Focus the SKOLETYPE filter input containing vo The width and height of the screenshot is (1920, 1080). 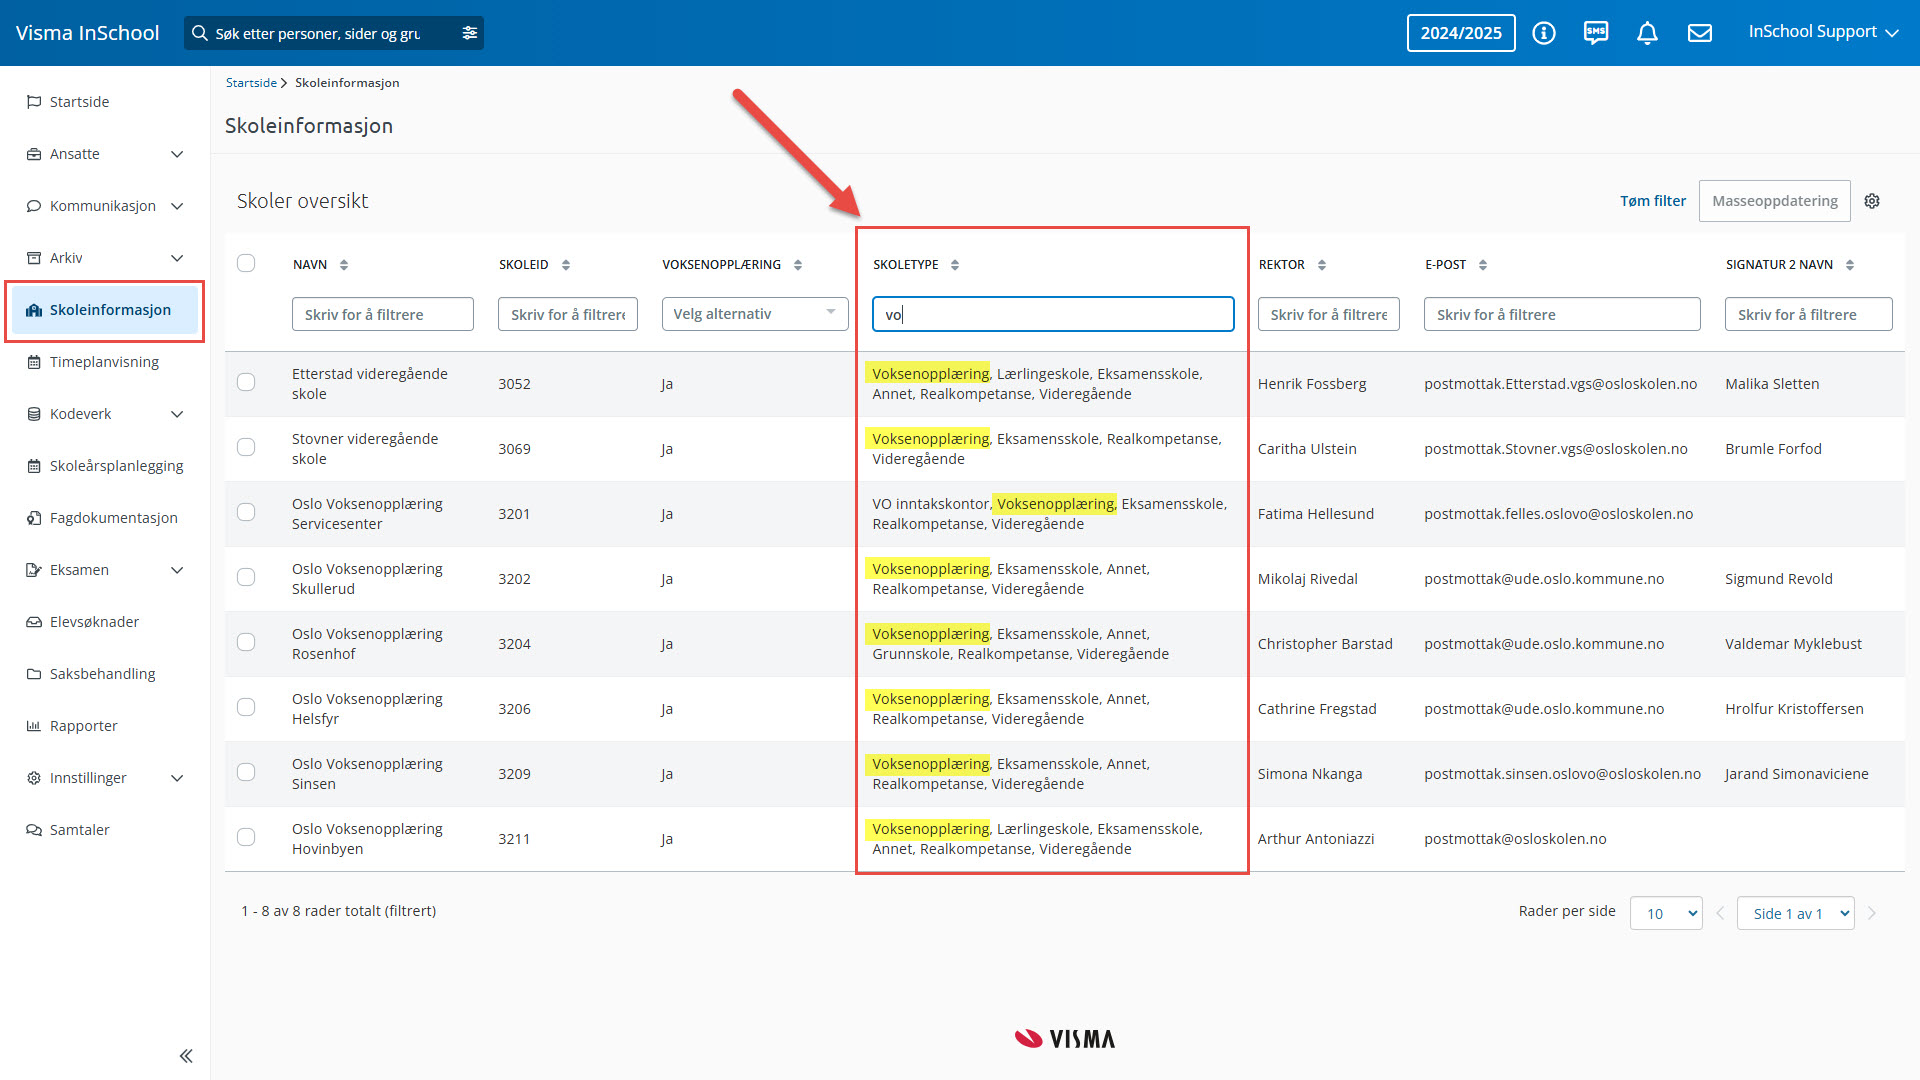[1053, 314]
